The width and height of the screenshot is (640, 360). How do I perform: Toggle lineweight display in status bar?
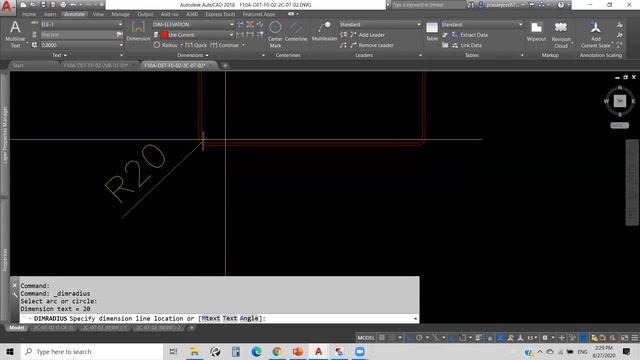pyautogui.click(x=478, y=338)
